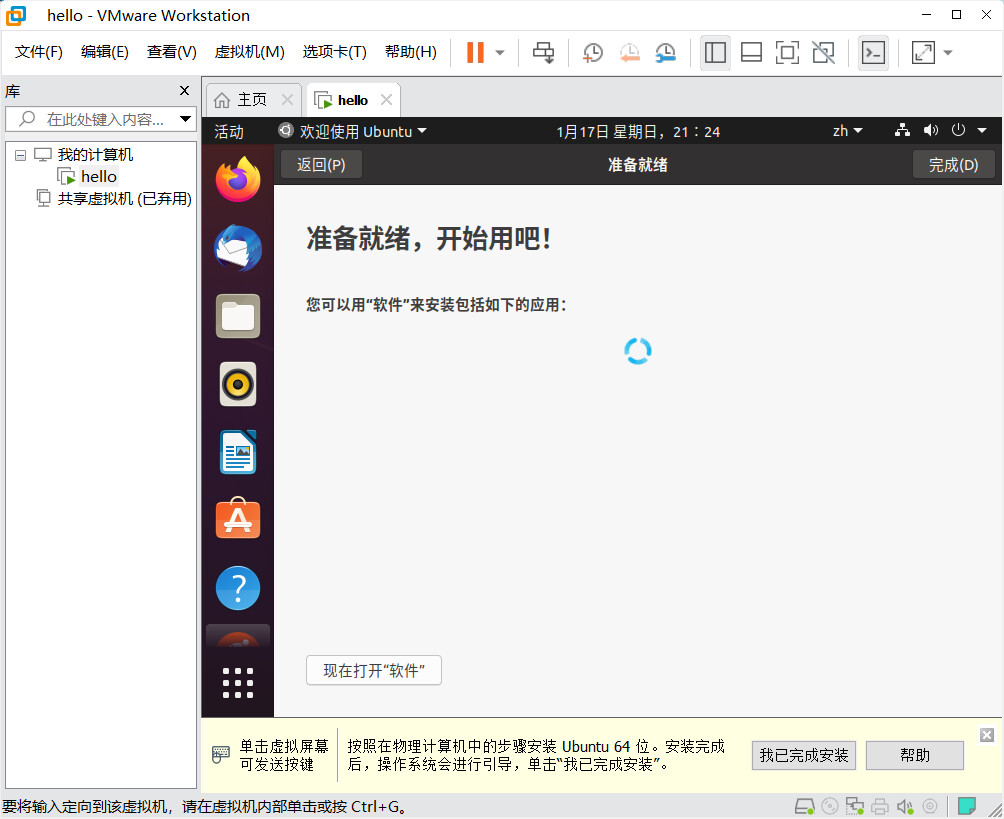1004x819 pixels.
Task: Take a snapshot of the virtual machine
Action: pyautogui.click(x=593, y=53)
